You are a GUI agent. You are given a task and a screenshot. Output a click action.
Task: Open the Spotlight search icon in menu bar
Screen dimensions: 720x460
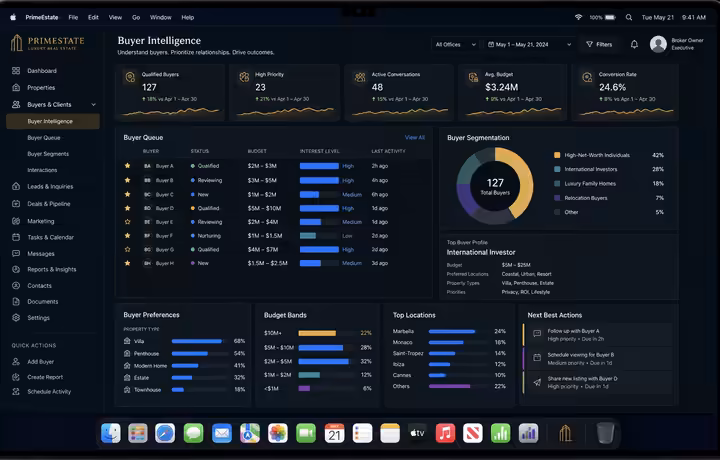click(629, 17)
